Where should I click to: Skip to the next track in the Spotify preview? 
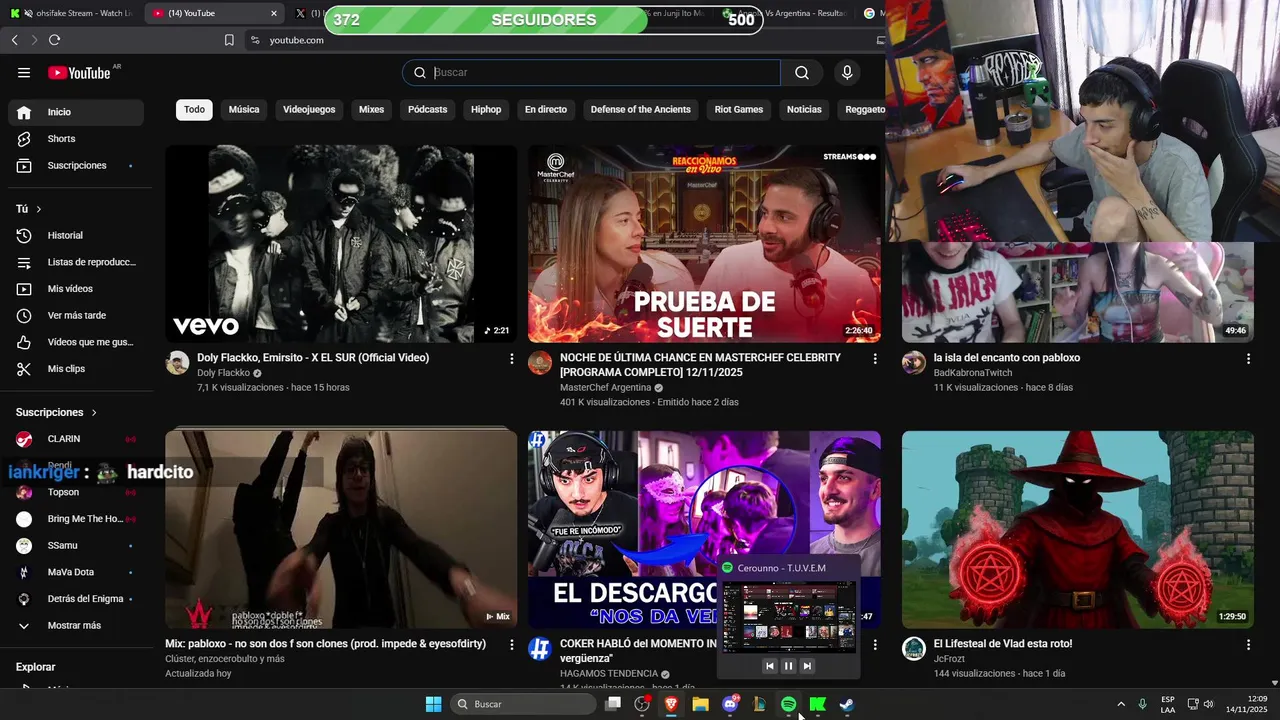point(807,666)
